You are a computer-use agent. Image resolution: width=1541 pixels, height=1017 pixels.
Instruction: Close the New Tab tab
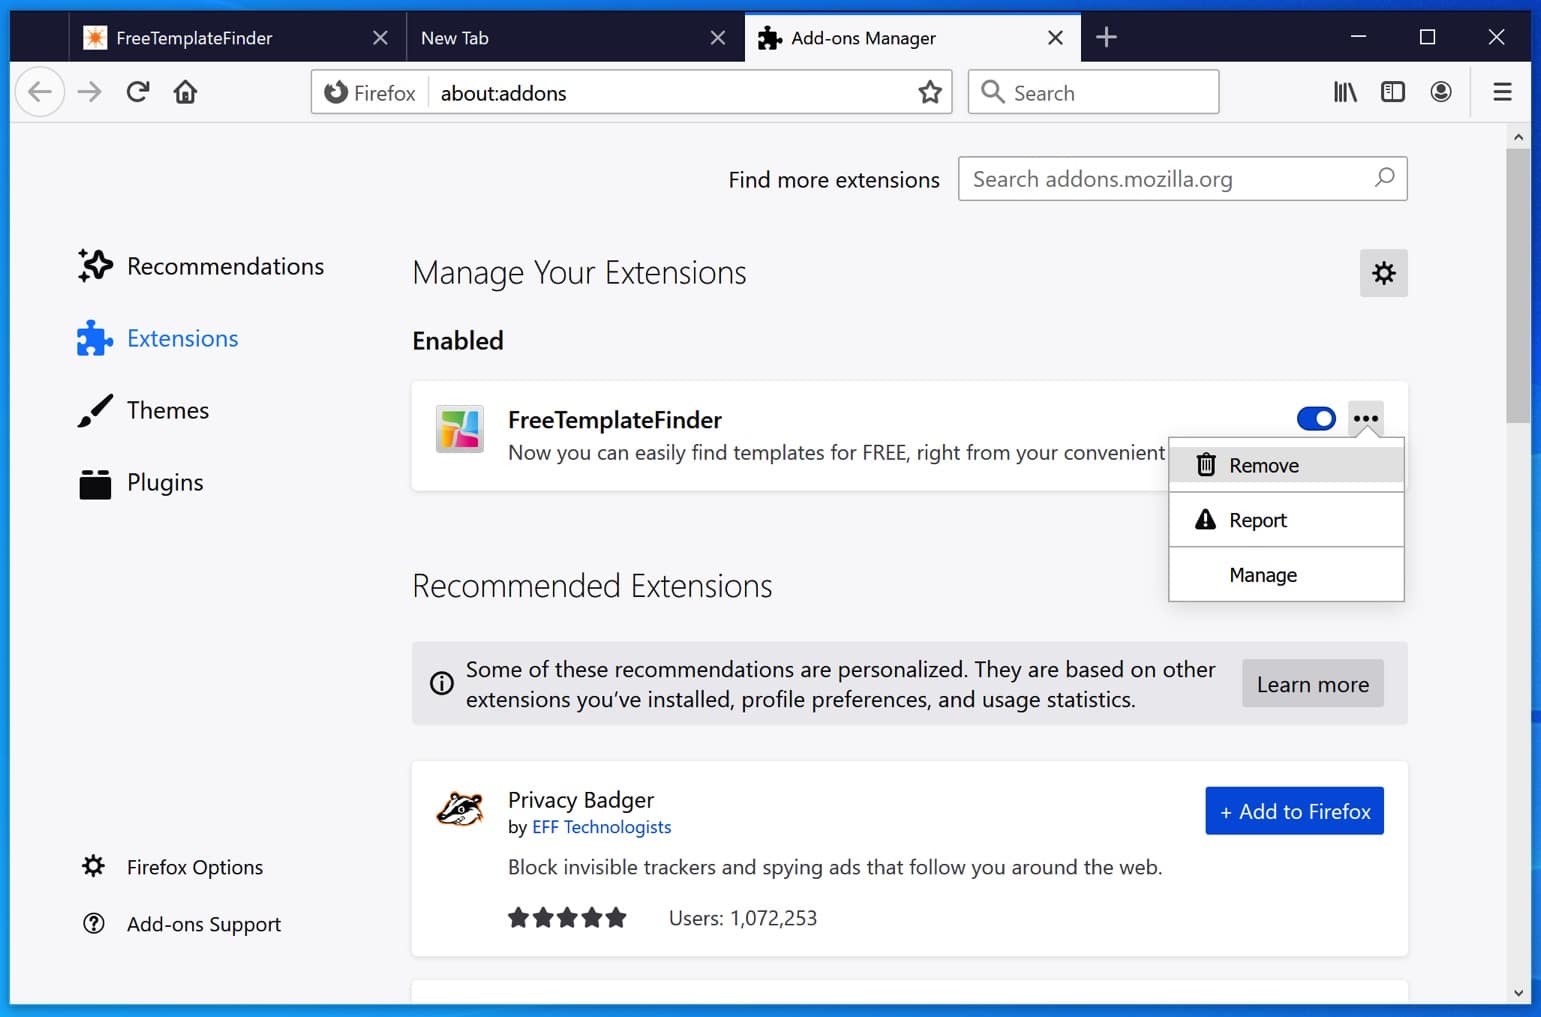(x=718, y=38)
